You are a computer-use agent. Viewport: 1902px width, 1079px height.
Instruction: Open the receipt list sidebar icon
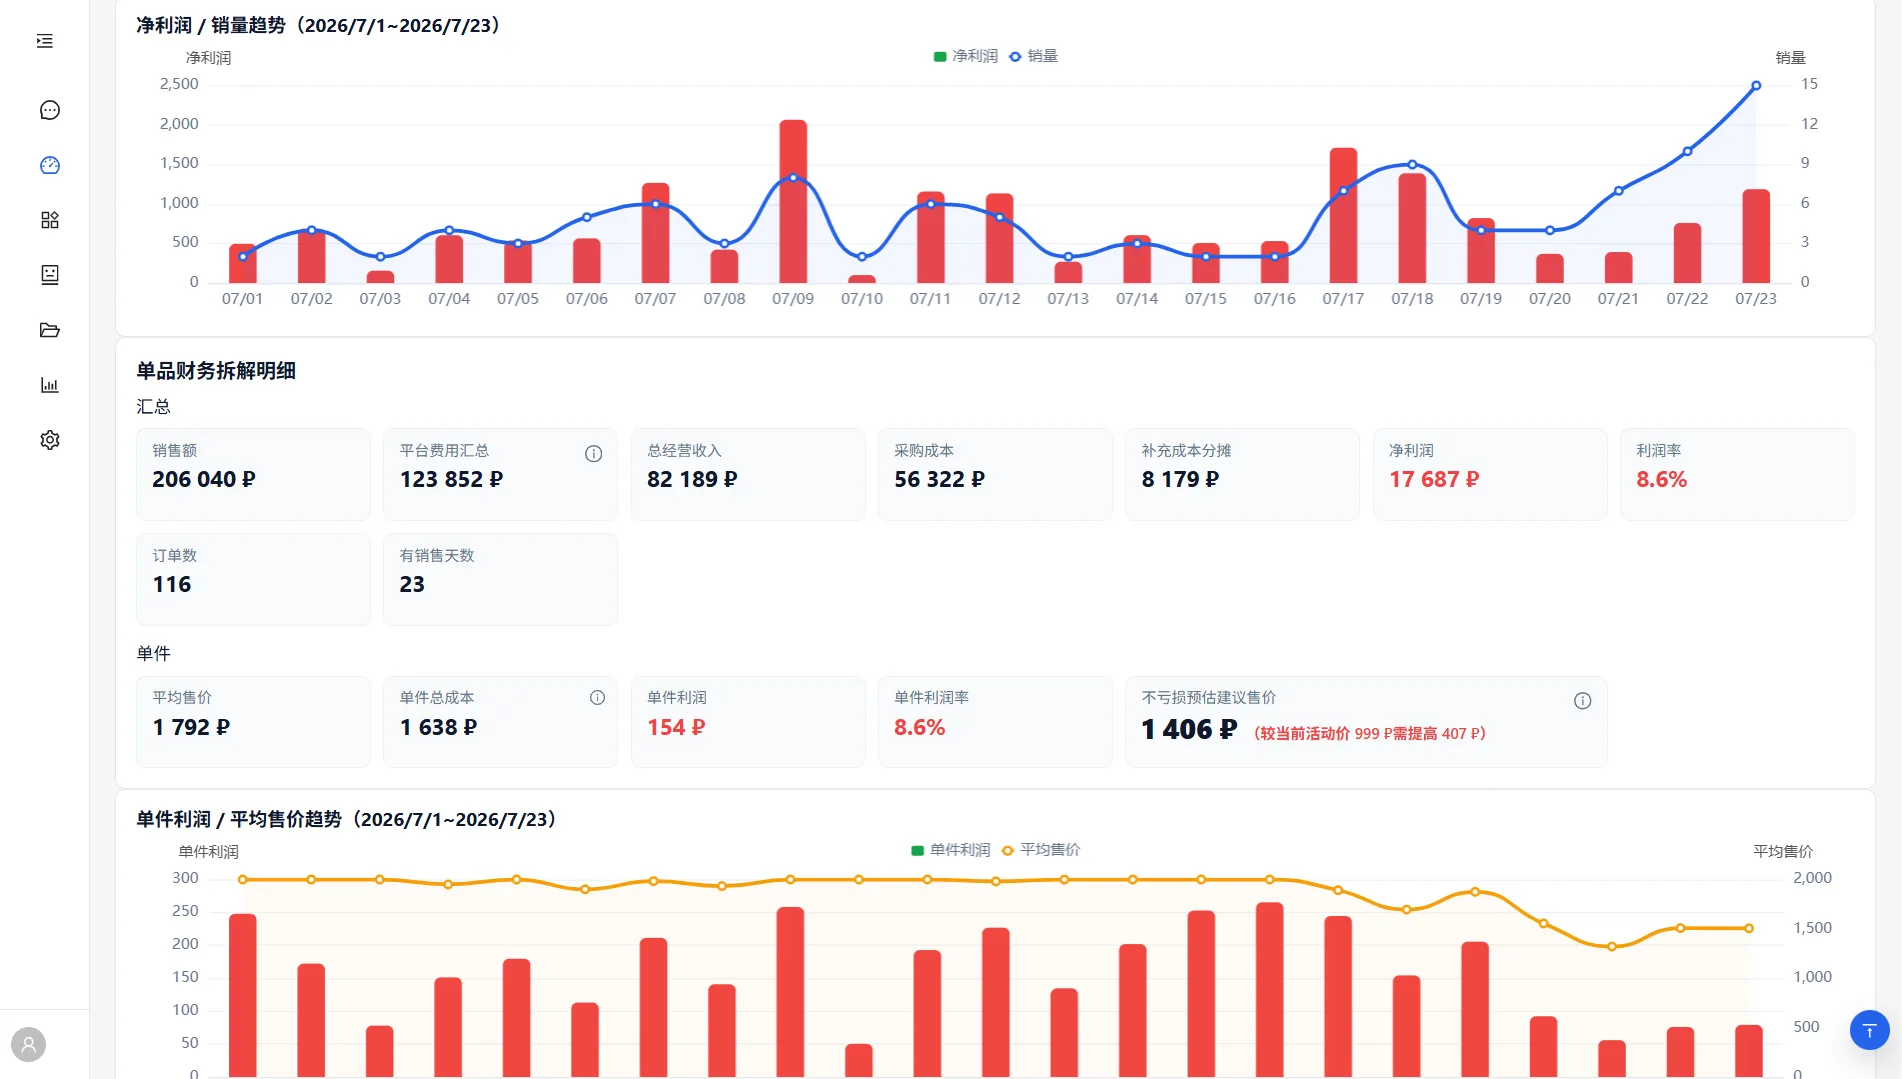[49, 275]
